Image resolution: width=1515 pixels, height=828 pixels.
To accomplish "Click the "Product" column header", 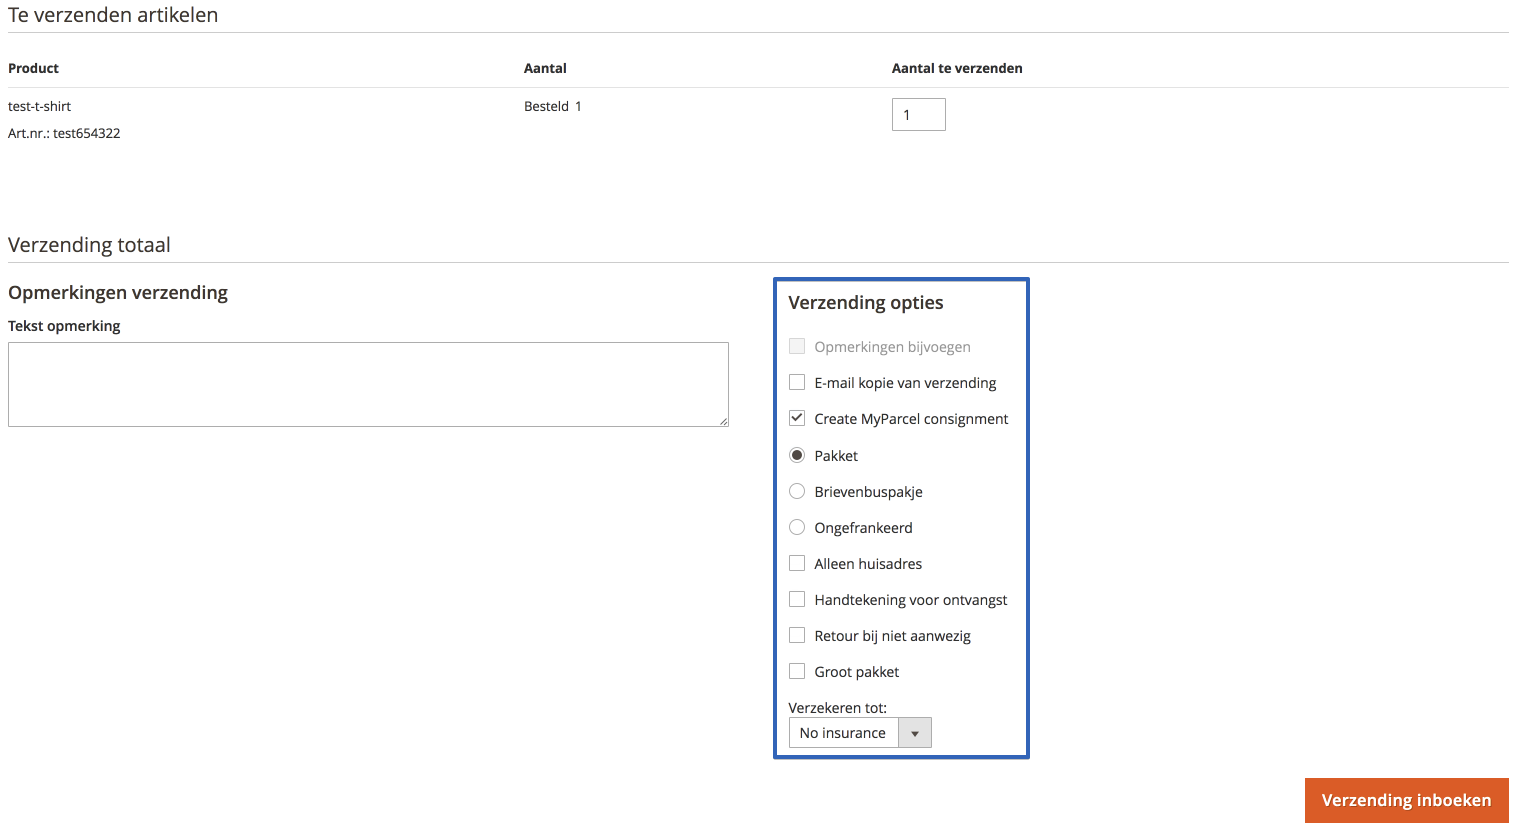I will (x=33, y=68).
